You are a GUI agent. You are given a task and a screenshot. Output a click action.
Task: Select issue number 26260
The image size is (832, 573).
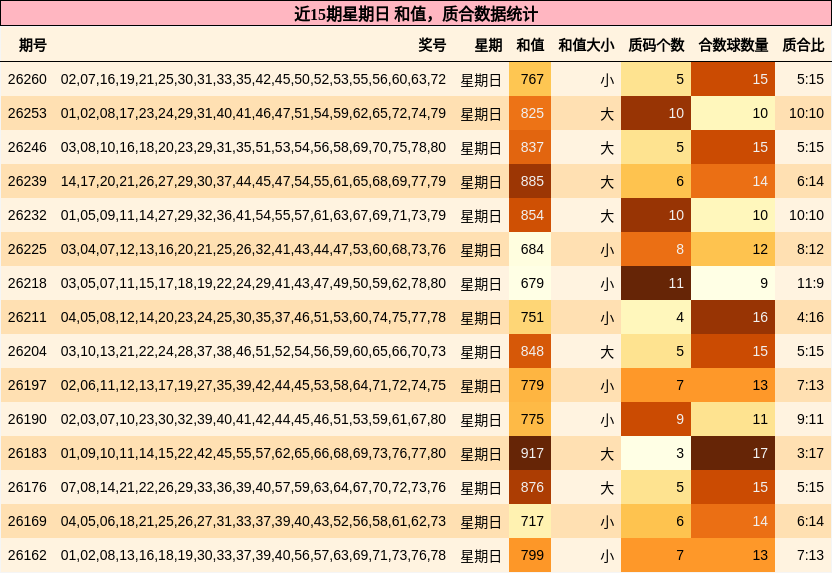[27, 79]
